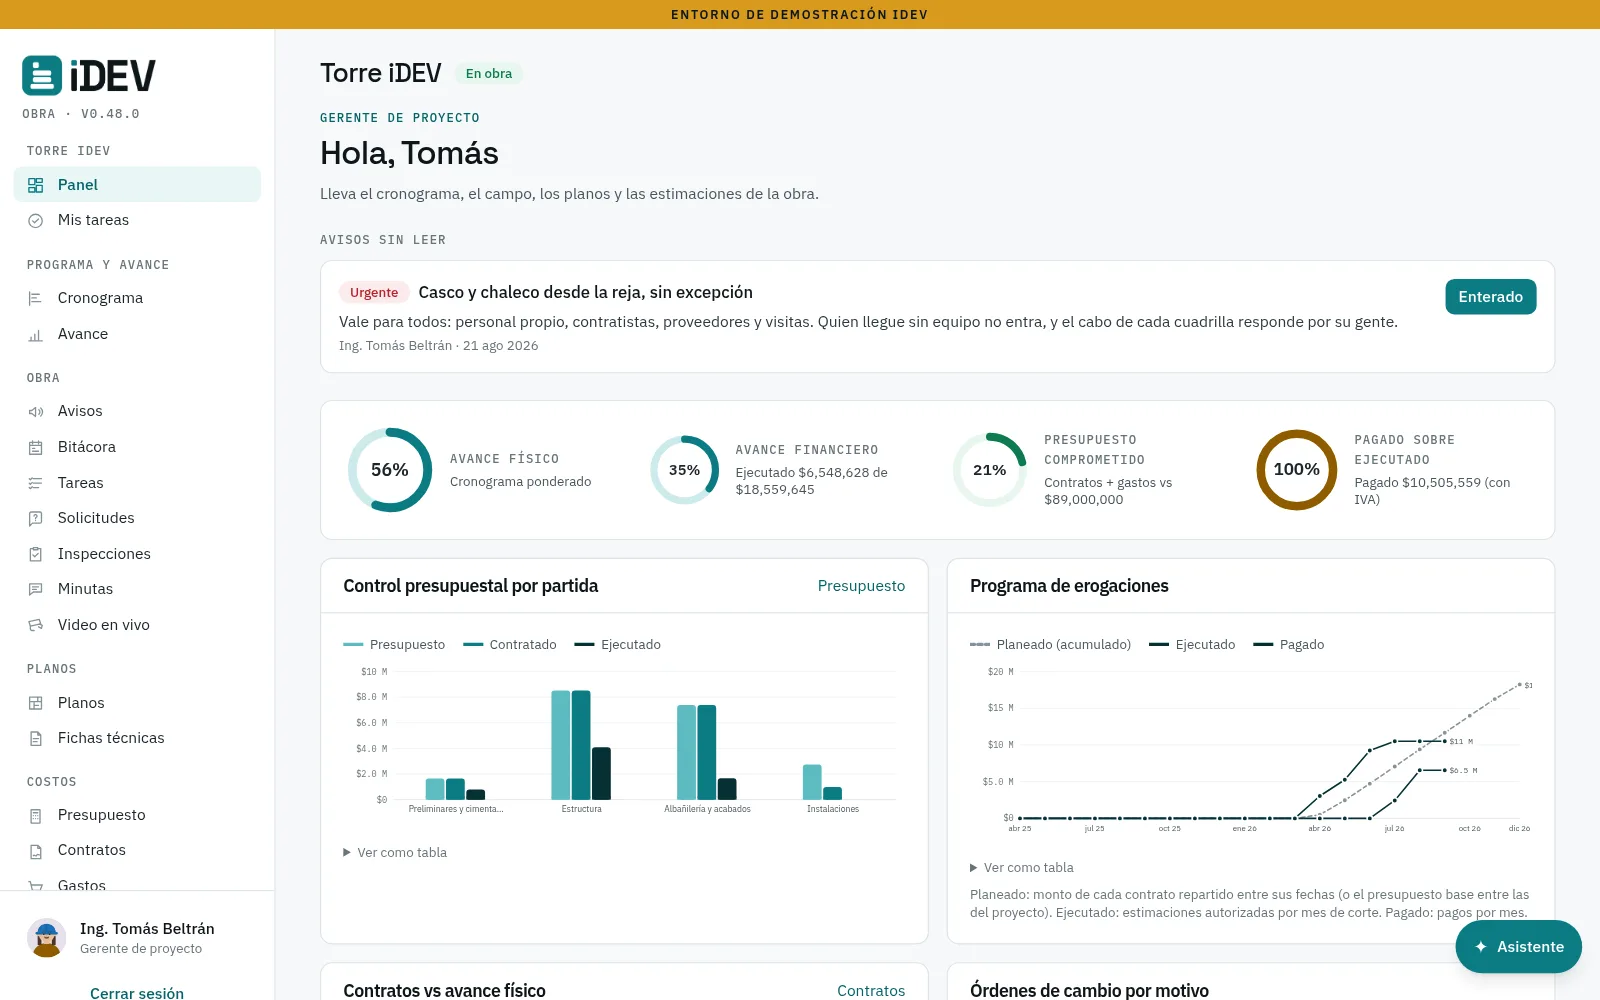Click the sparkle icon on Asistente button
1600x1000 pixels.
[x=1481, y=947]
